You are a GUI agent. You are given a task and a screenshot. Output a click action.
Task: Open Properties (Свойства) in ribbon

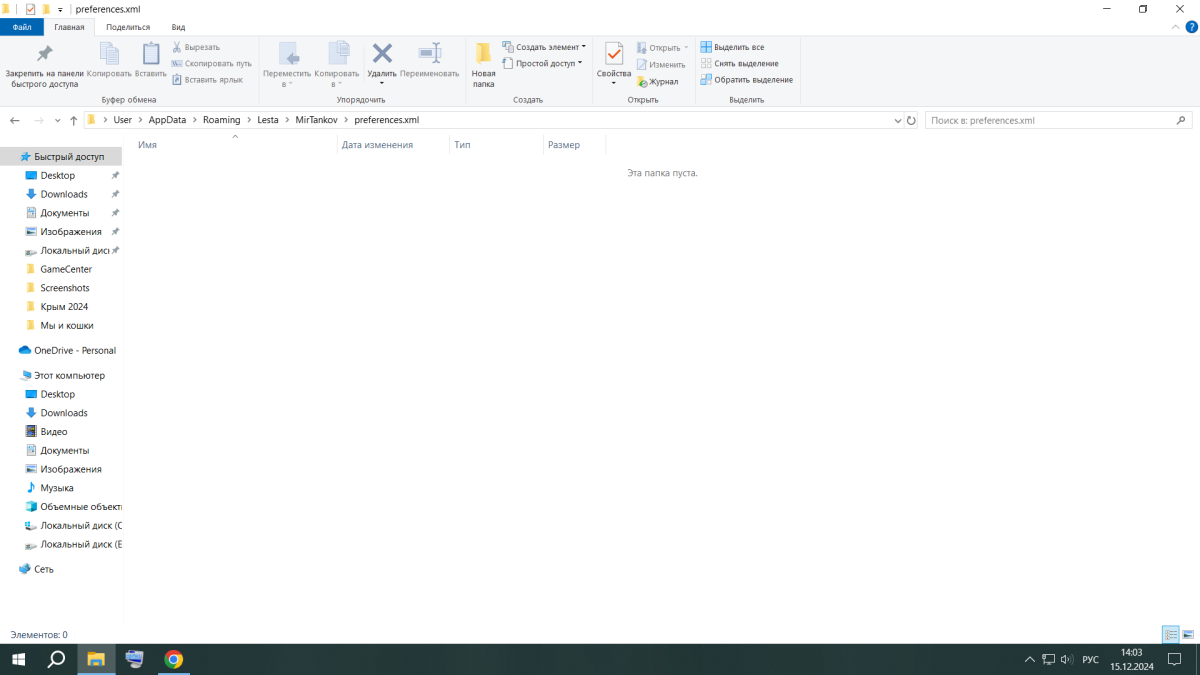[613, 55]
